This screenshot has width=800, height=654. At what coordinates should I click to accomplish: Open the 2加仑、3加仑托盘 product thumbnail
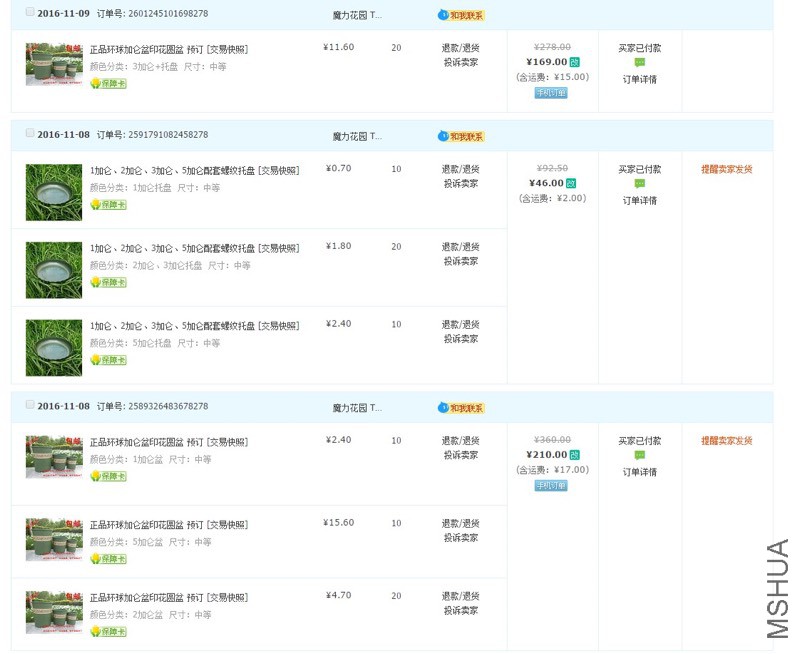pyautogui.click(x=54, y=270)
